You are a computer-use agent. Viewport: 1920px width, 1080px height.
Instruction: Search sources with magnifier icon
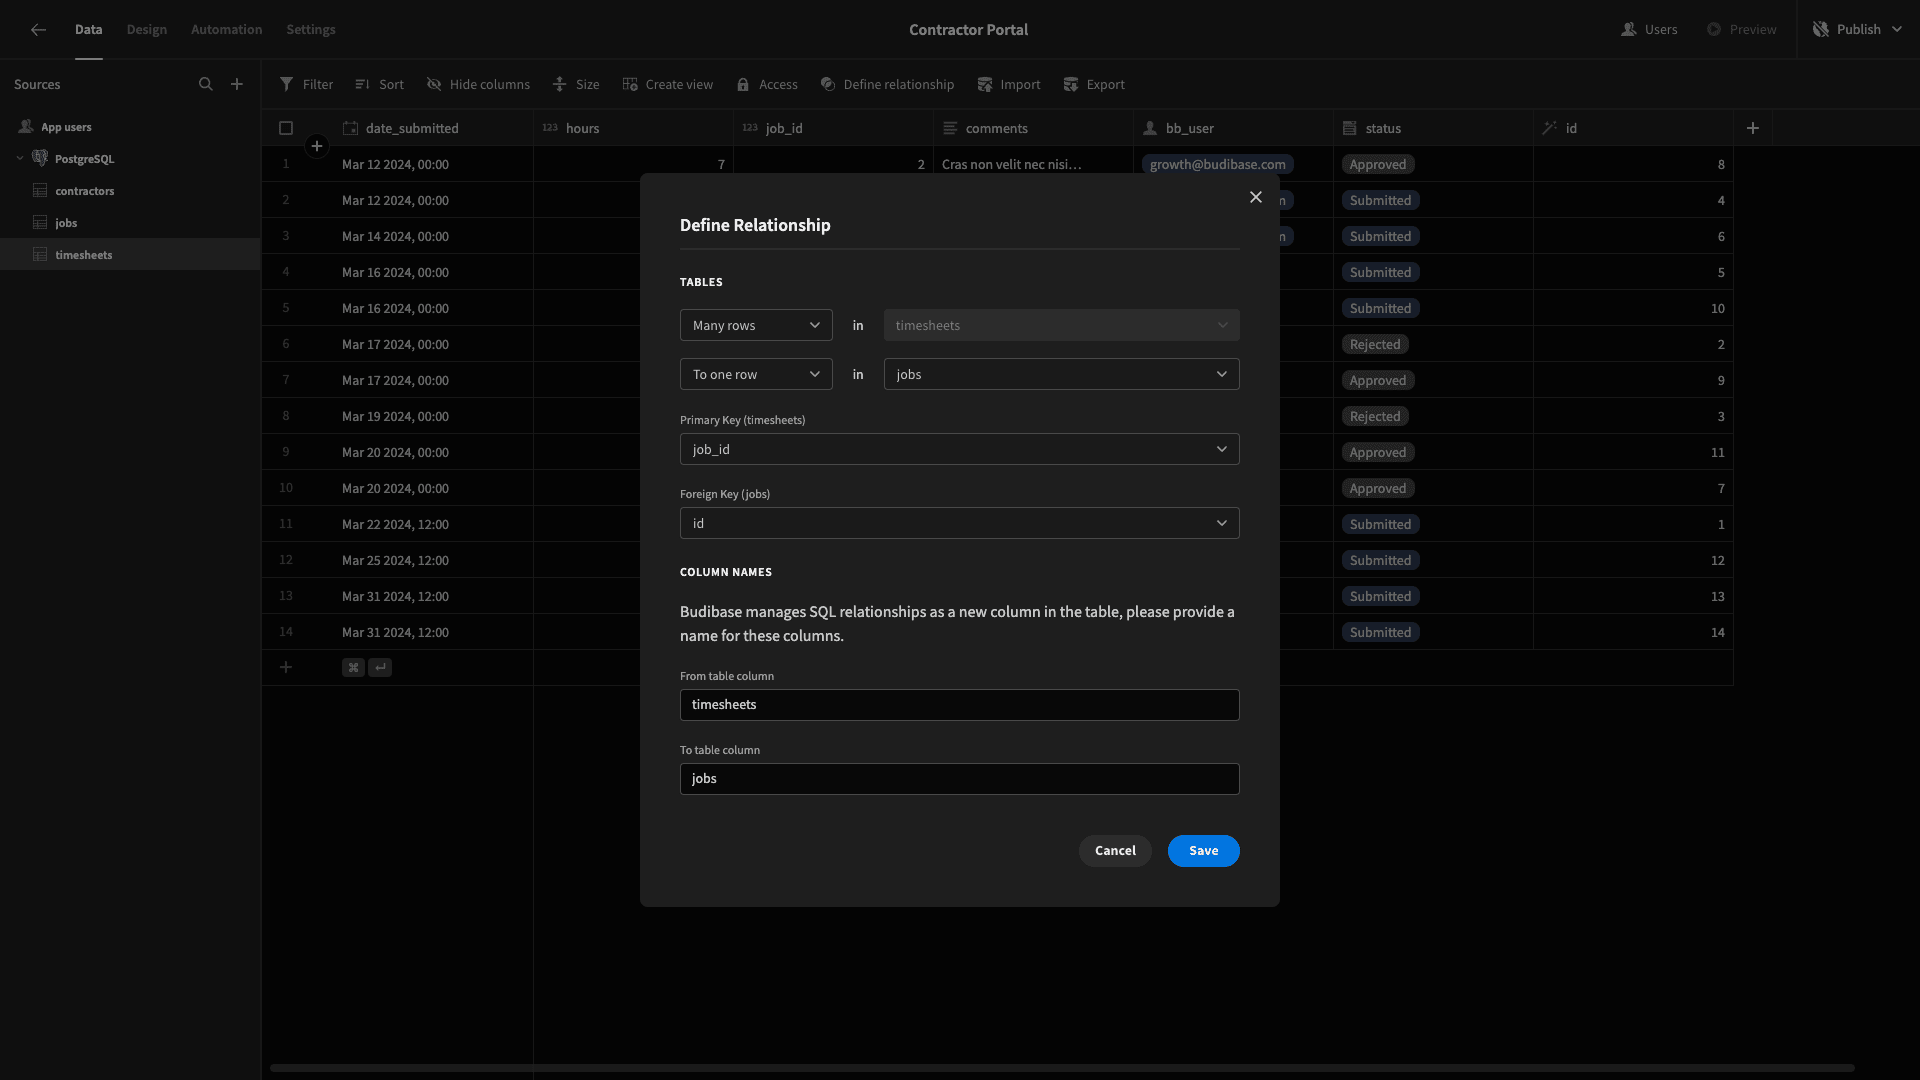(x=206, y=84)
